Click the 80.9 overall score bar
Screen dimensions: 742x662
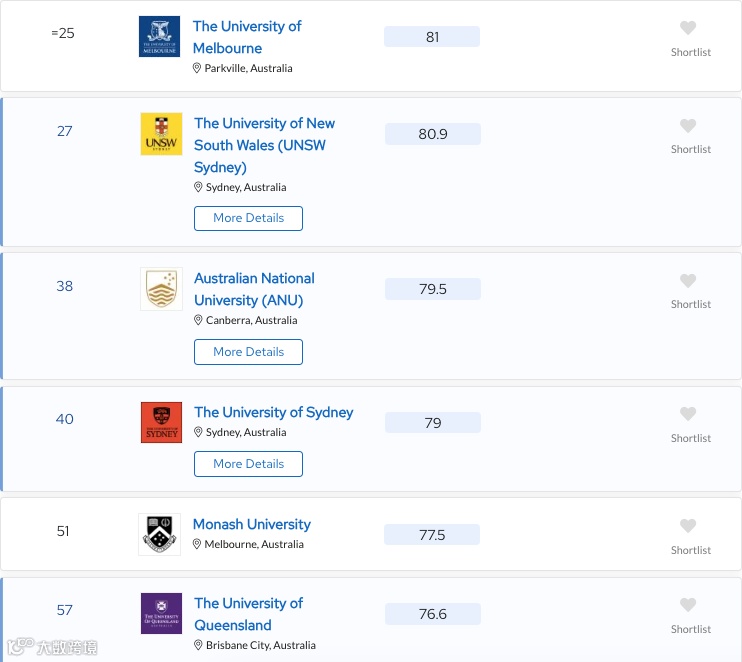click(433, 134)
